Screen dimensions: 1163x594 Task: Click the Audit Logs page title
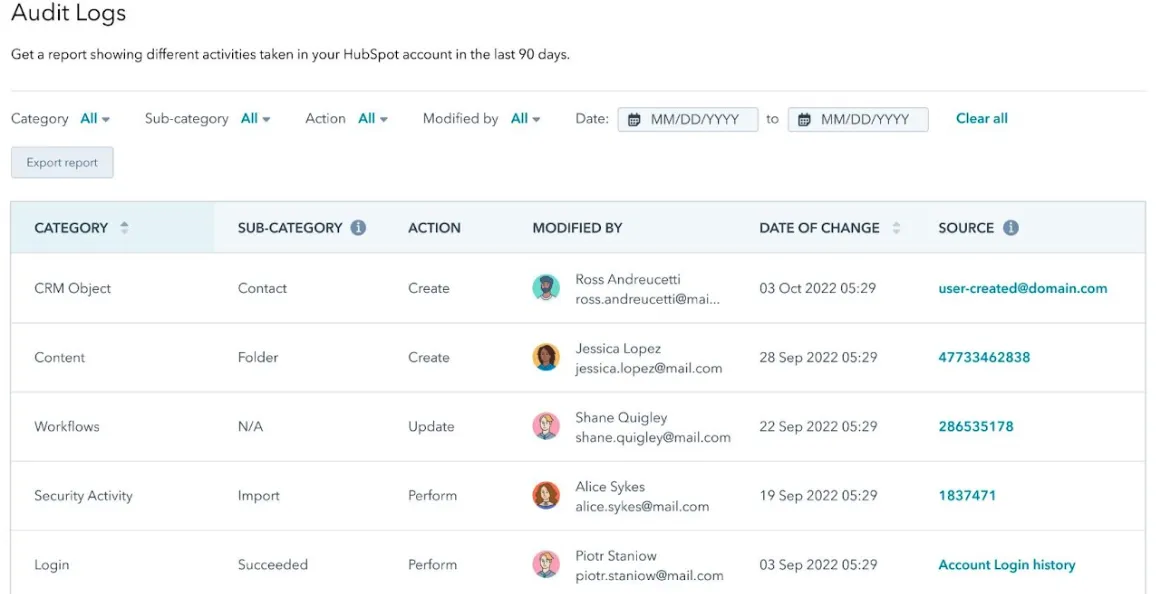coord(68,13)
